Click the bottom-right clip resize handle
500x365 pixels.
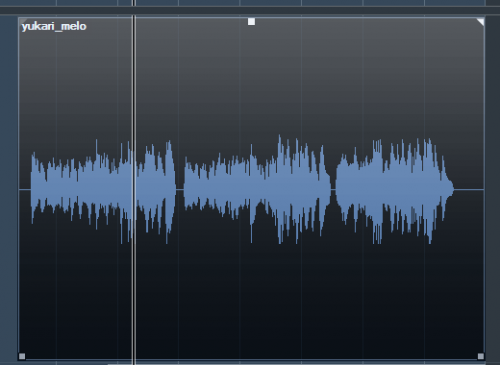pos(481,356)
